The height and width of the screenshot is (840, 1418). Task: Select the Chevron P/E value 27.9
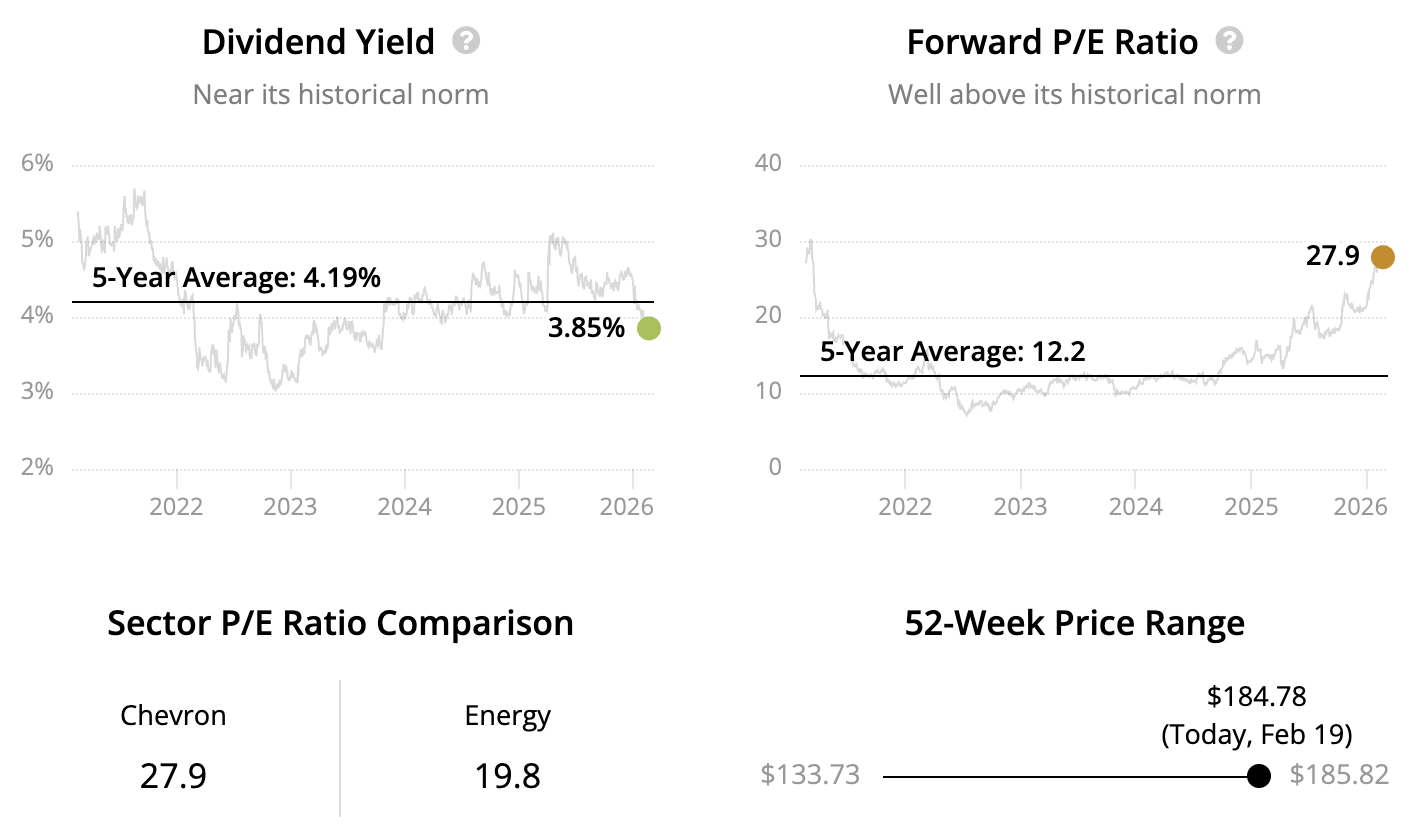pos(173,776)
